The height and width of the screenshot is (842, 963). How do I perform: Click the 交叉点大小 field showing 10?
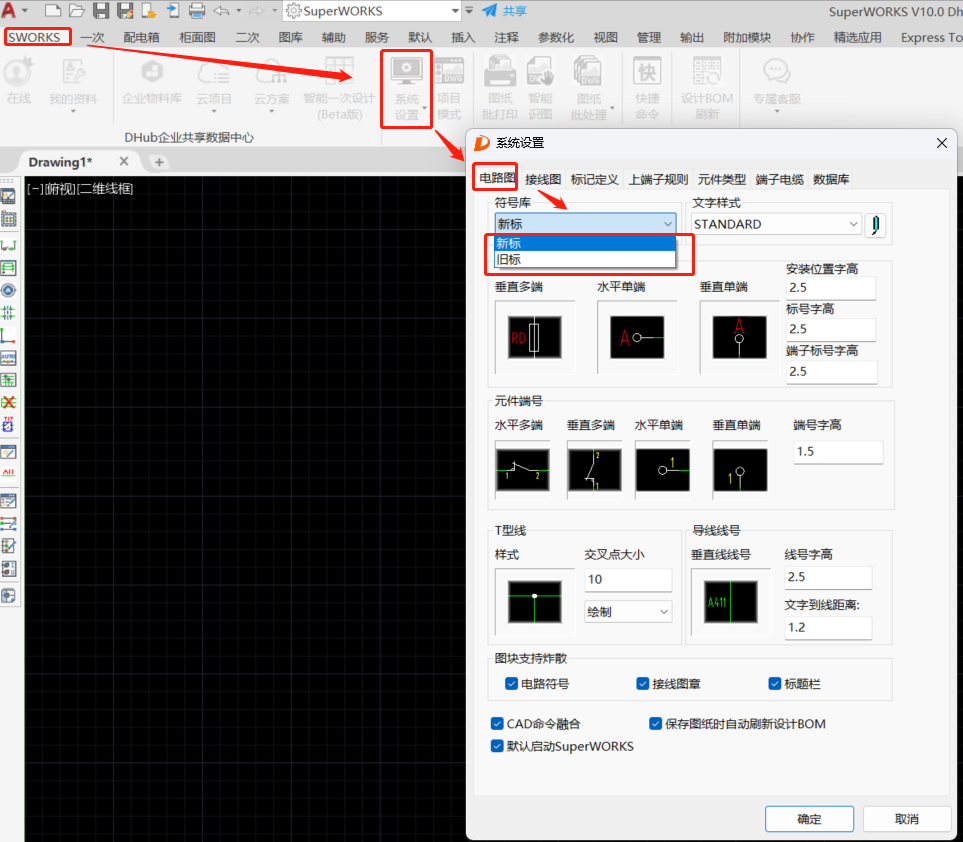pos(628,579)
